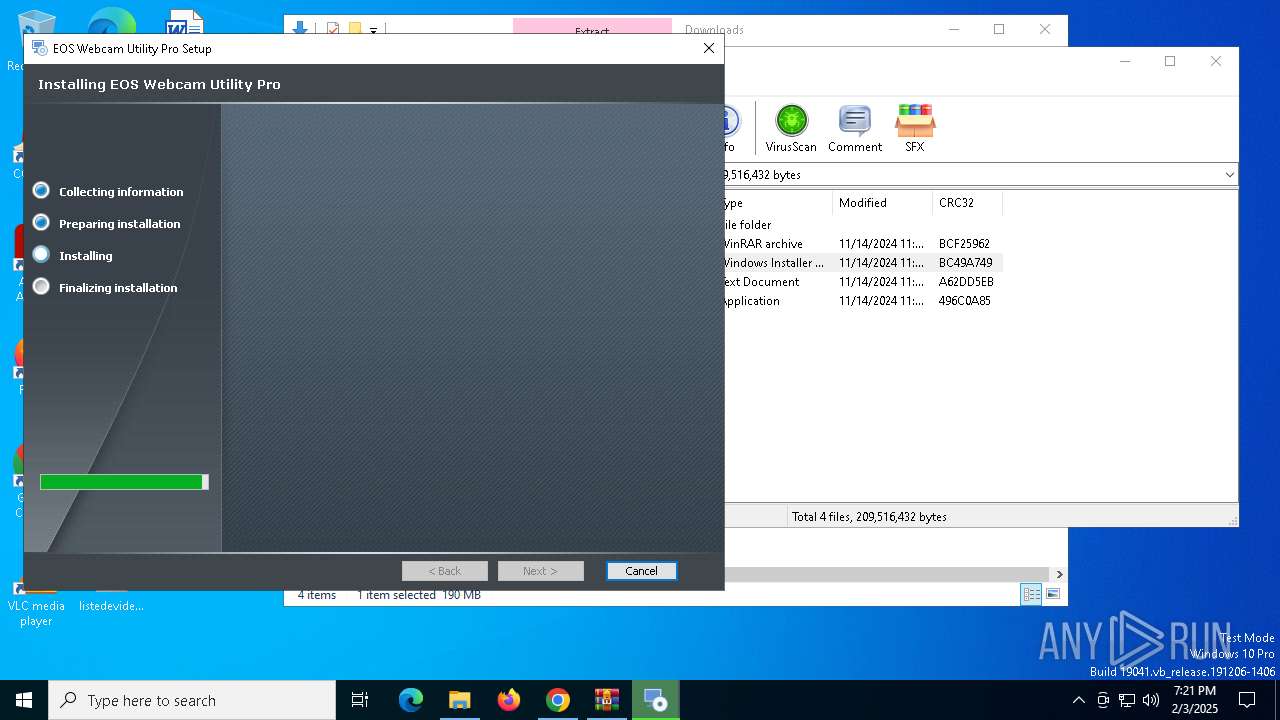Open the Comment tool in WinRAR
The image size is (1280, 720).
pos(854,128)
